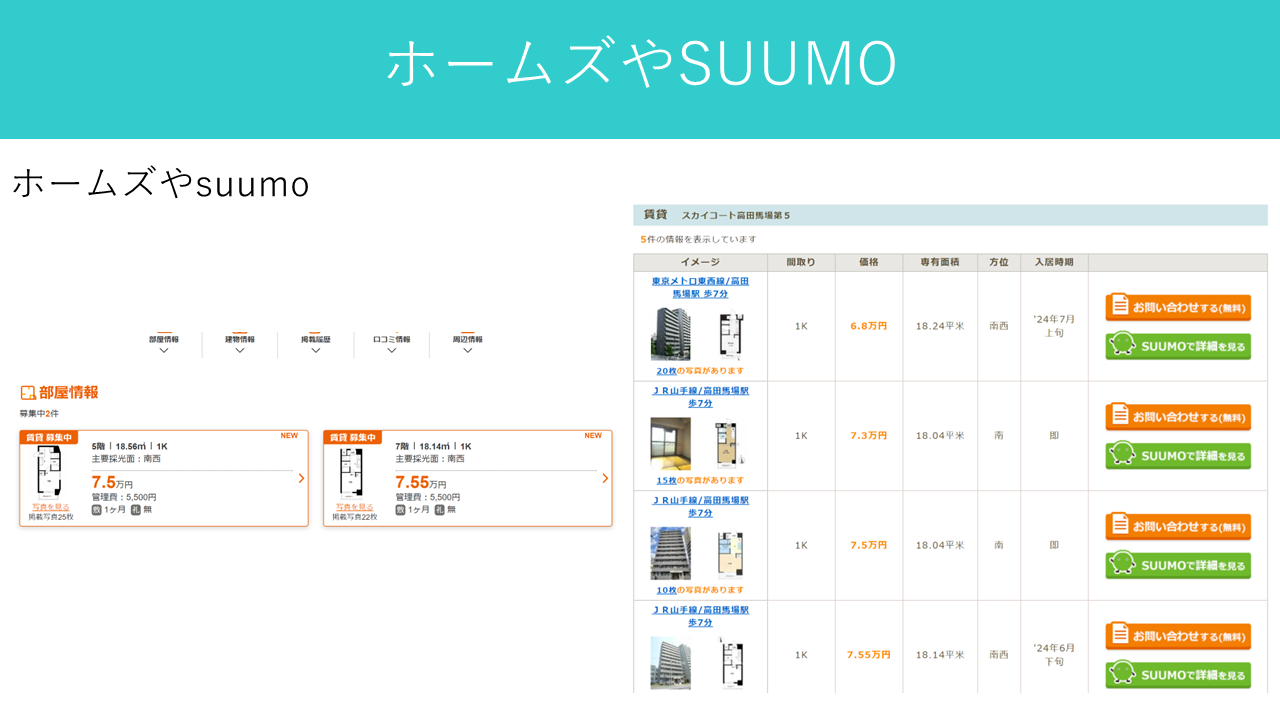Click お問い合わせする(無料) in the 7.55万円 SUUMO row

pos(1178,636)
